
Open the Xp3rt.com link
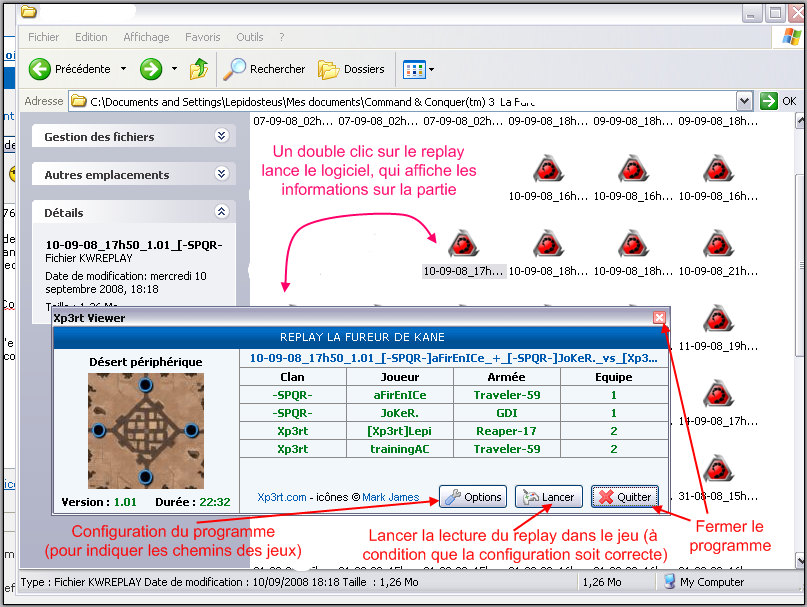coord(282,497)
